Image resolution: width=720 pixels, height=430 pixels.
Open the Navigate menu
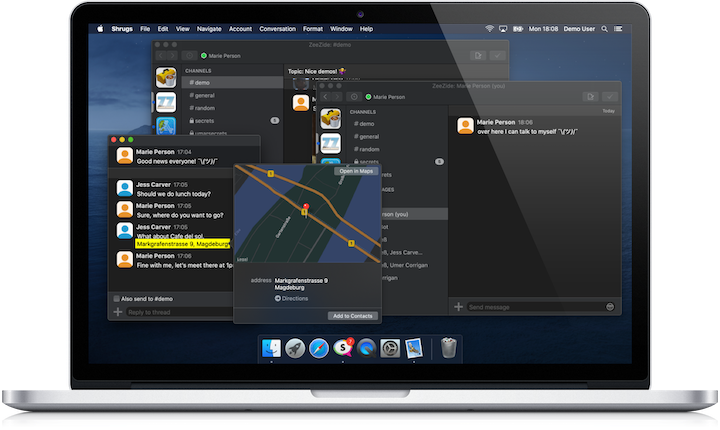(x=209, y=28)
